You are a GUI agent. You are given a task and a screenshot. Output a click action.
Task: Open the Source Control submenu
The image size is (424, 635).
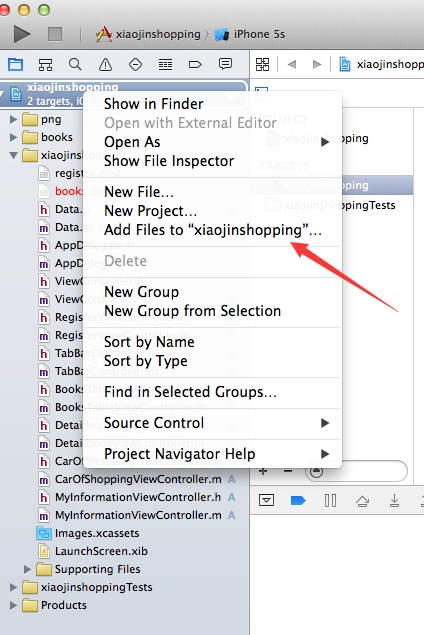(213, 423)
